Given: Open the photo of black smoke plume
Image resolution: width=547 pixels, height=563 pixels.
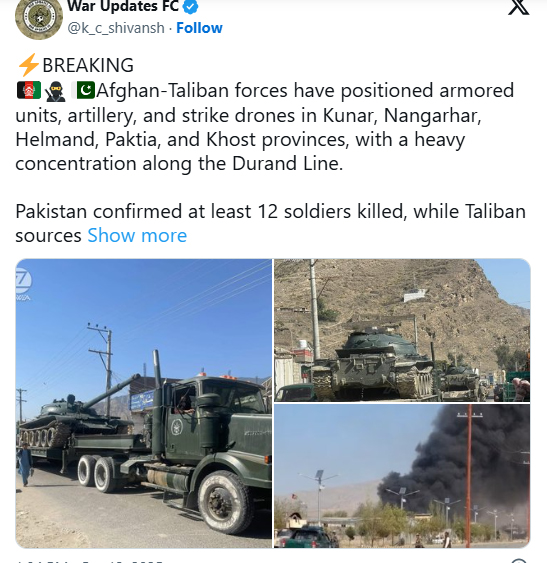Looking at the screenshot, I should [x=402, y=476].
